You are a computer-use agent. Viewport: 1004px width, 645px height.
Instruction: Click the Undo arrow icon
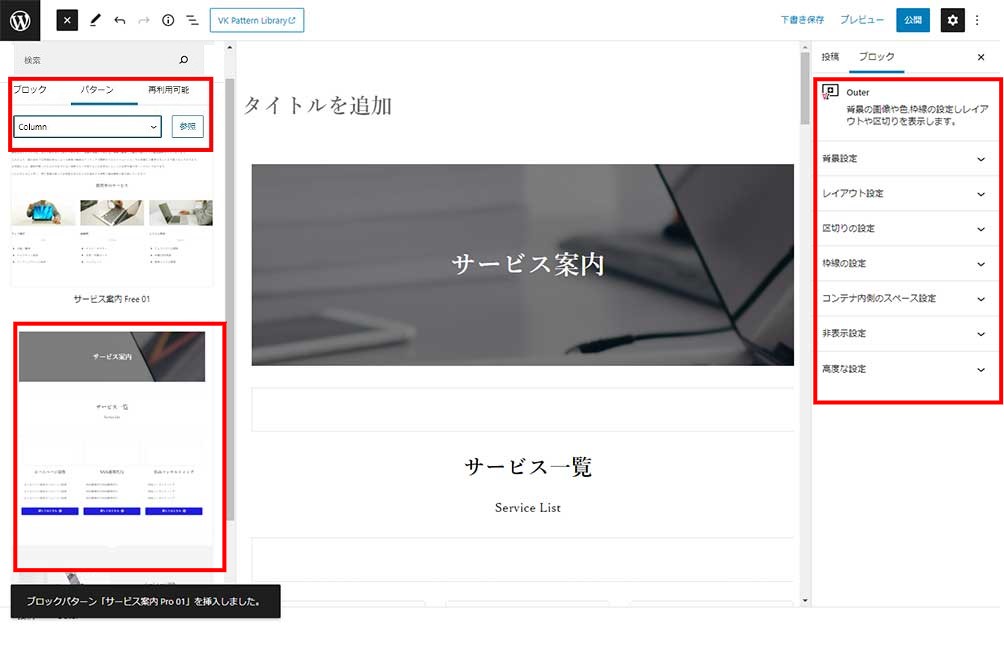[x=120, y=20]
